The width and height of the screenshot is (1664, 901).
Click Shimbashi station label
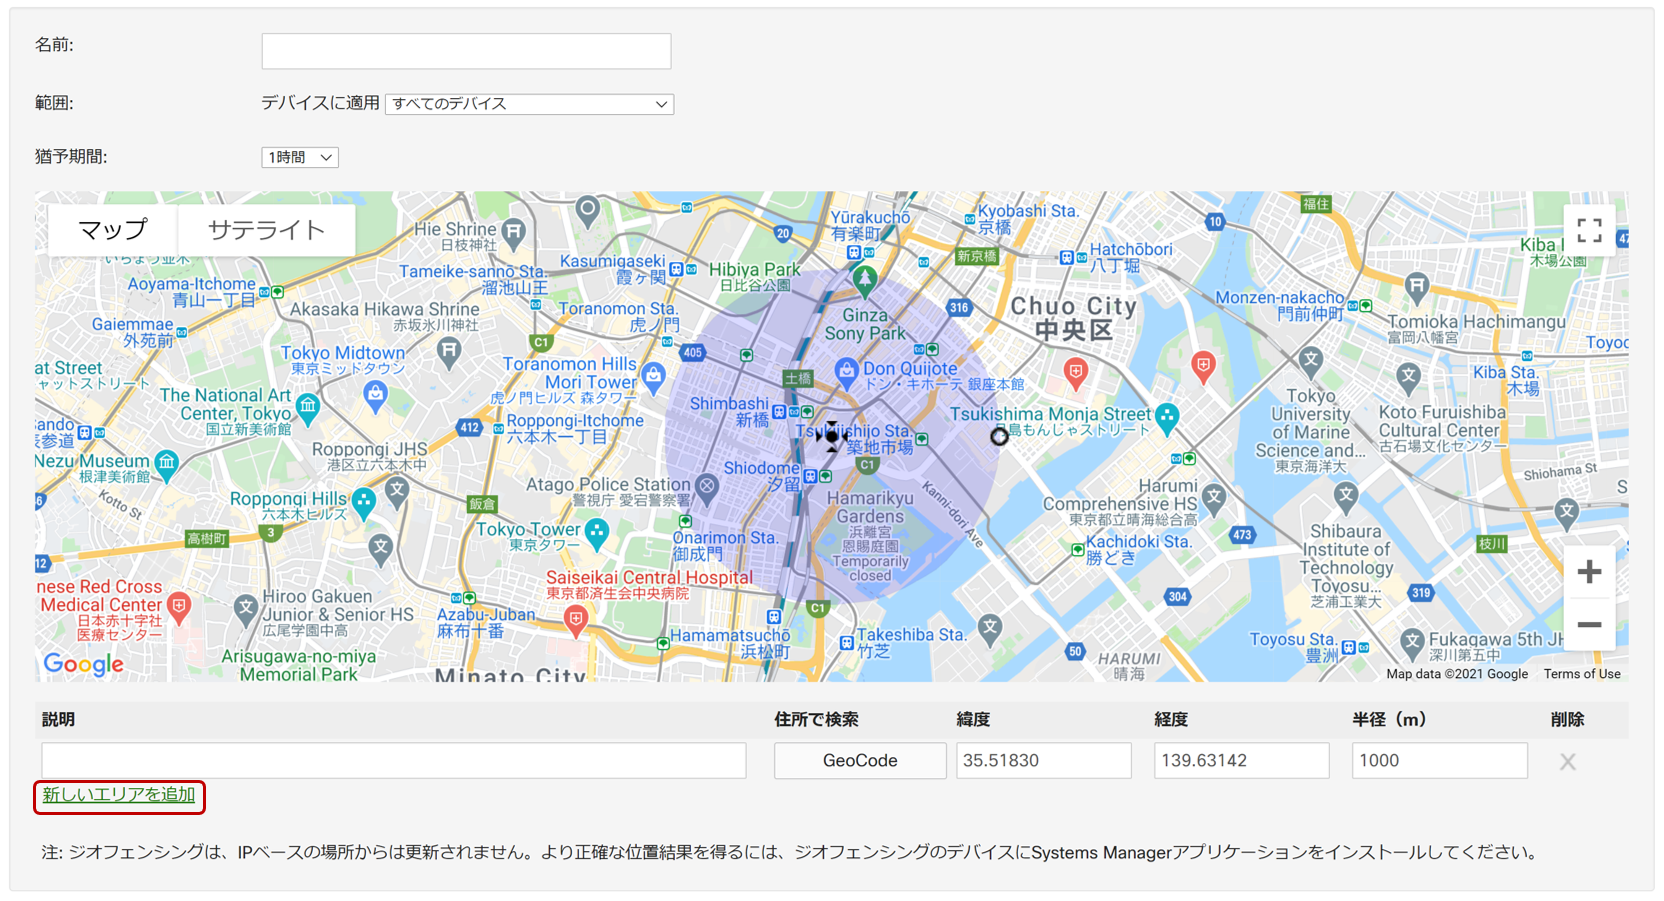click(x=729, y=412)
